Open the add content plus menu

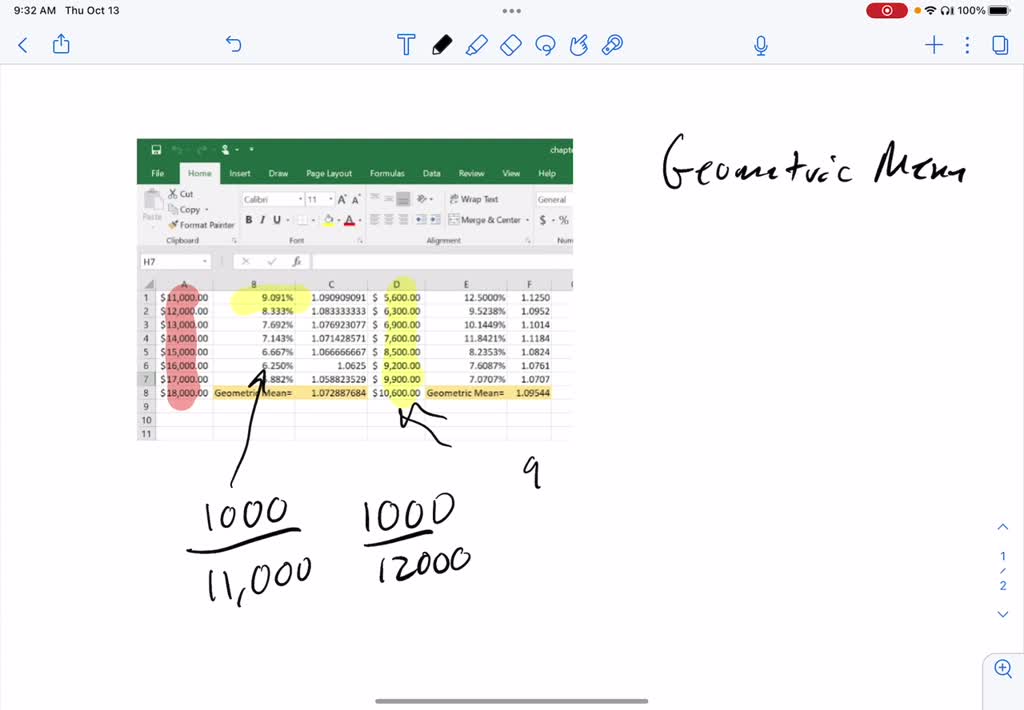click(x=932, y=45)
